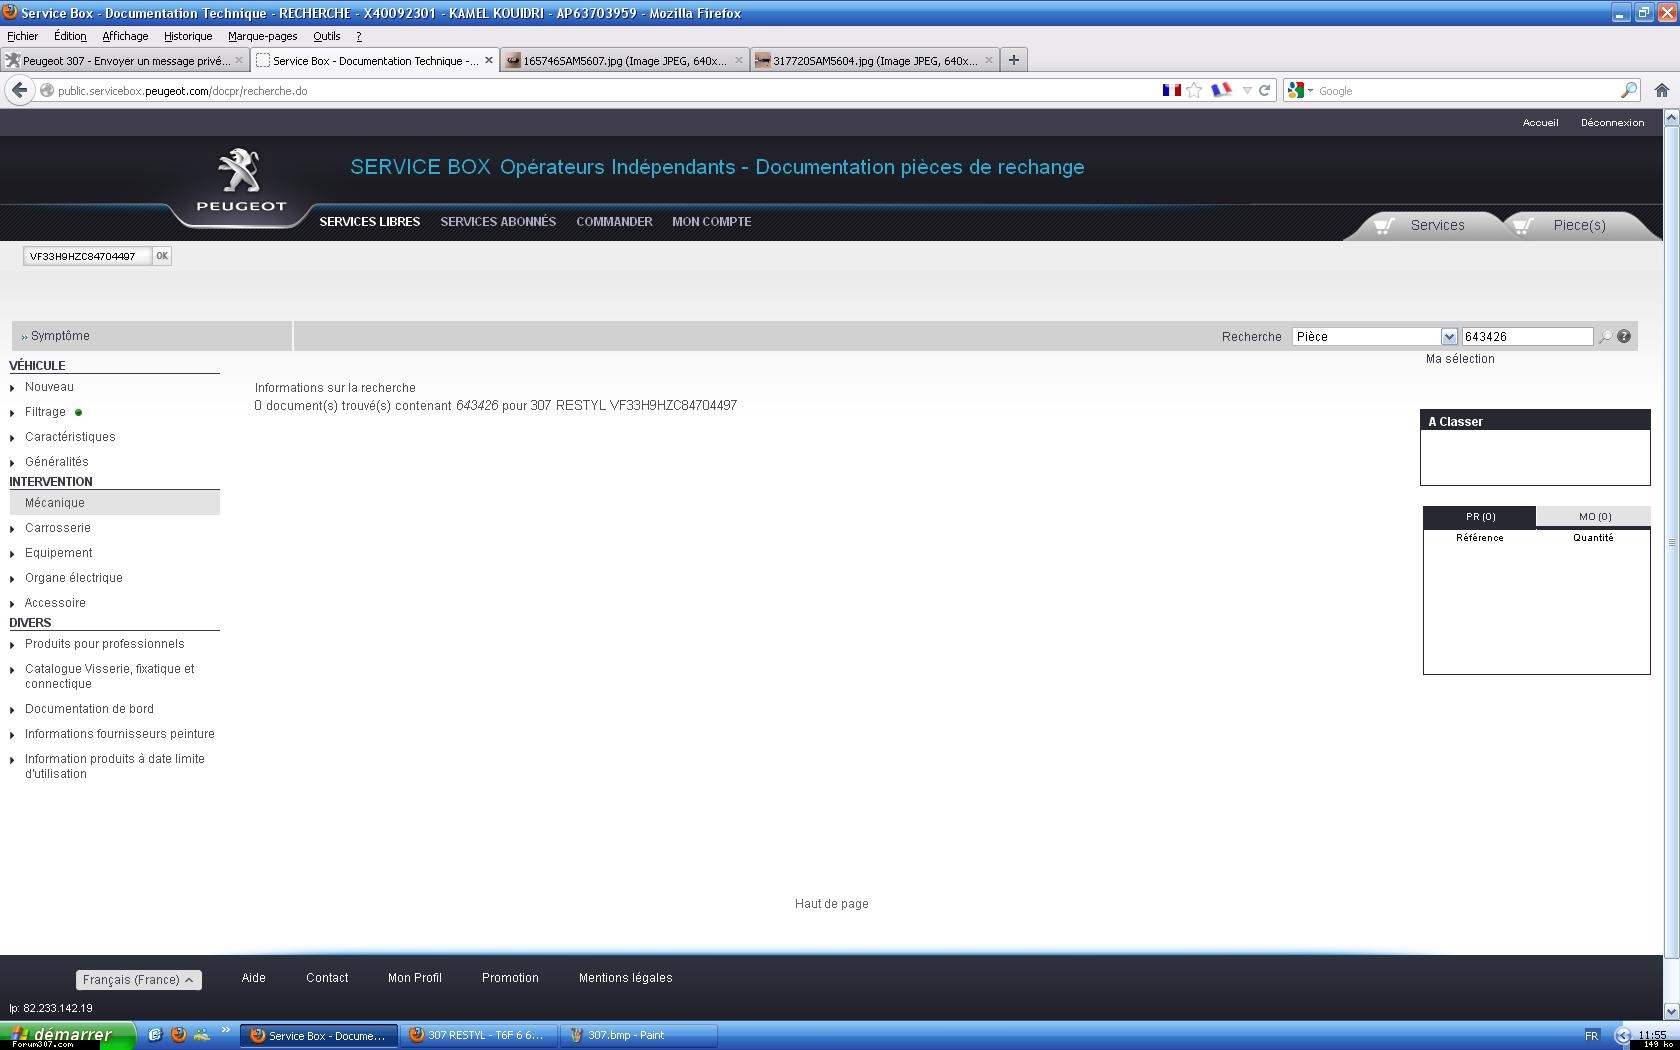Expand the Carrosserie section

click(x=57, y=528)
